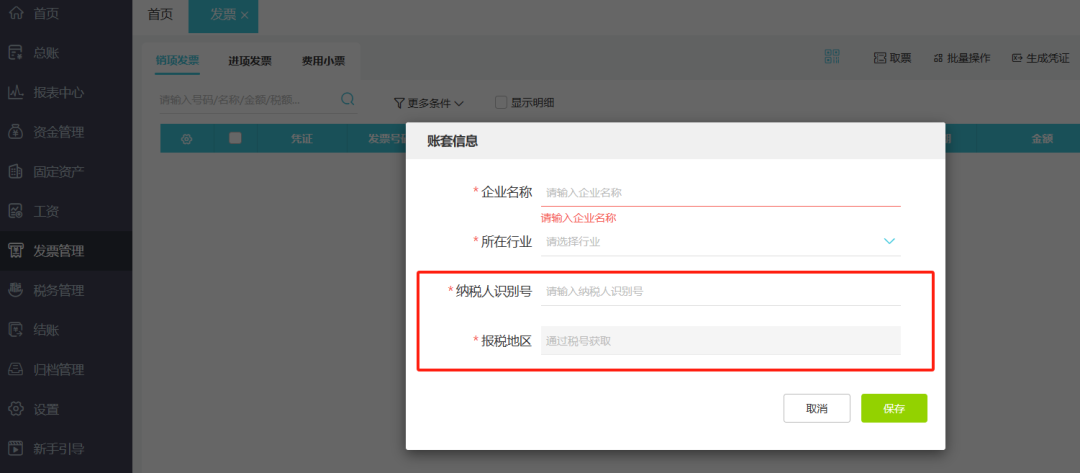Click the green 保存 button
1080x473 pixels.
pos(894,408)
